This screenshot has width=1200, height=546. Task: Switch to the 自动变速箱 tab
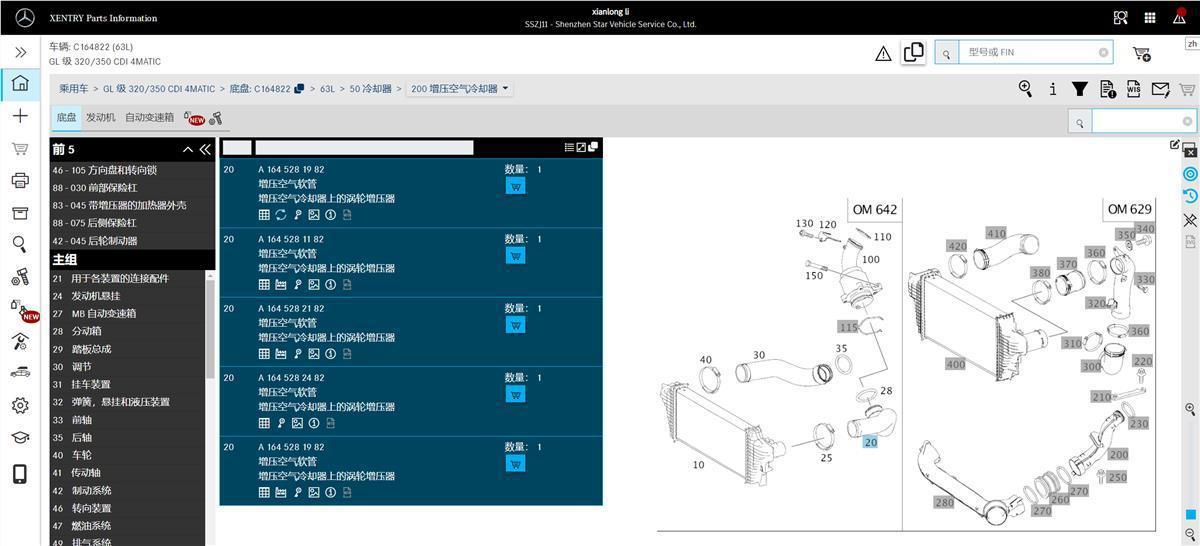click(149, 118)
